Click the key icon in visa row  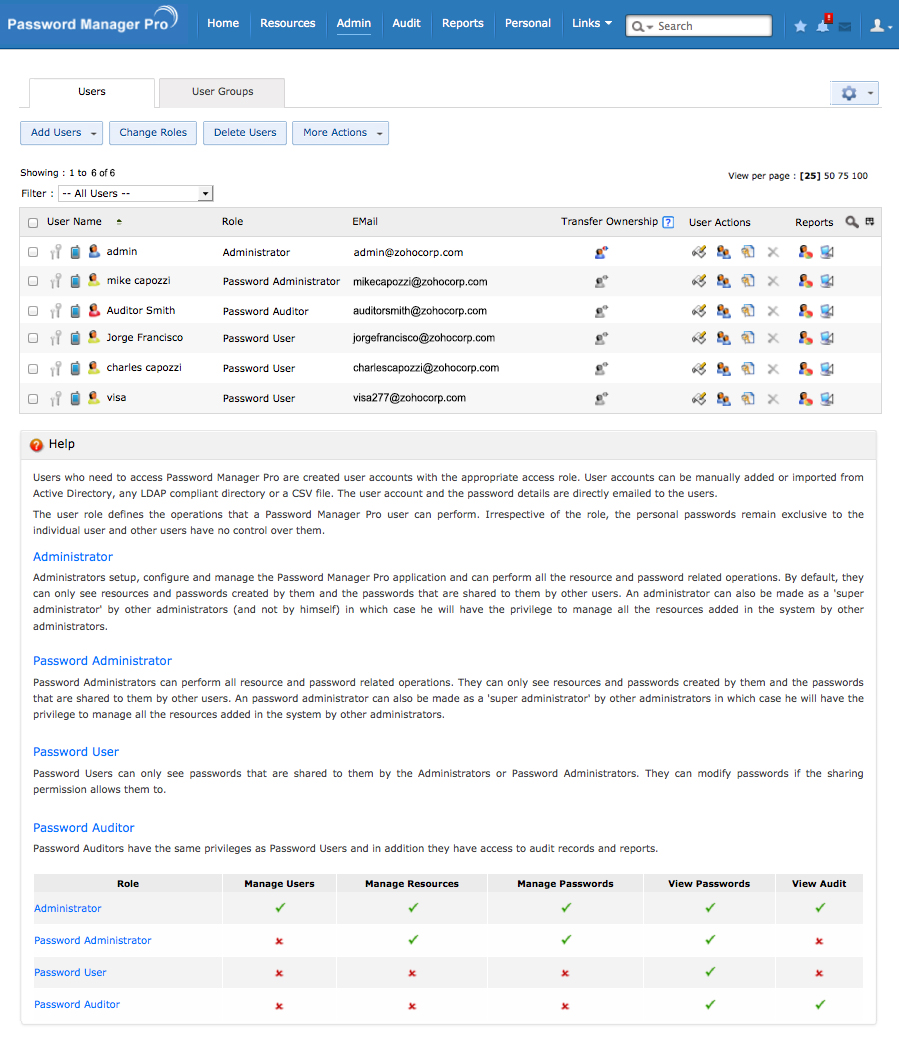56,398
